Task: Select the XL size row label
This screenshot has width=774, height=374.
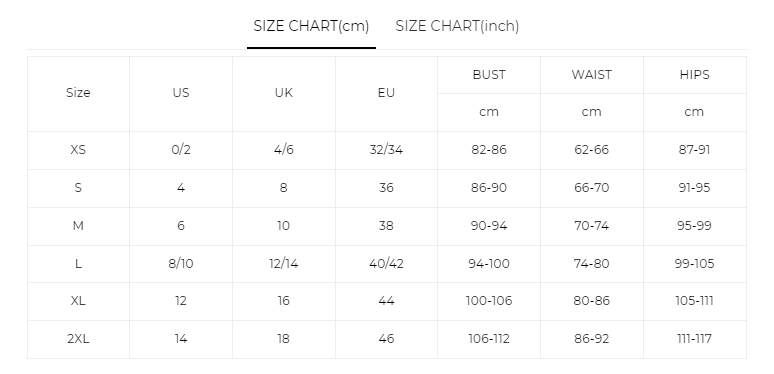Action: (78, 300)
